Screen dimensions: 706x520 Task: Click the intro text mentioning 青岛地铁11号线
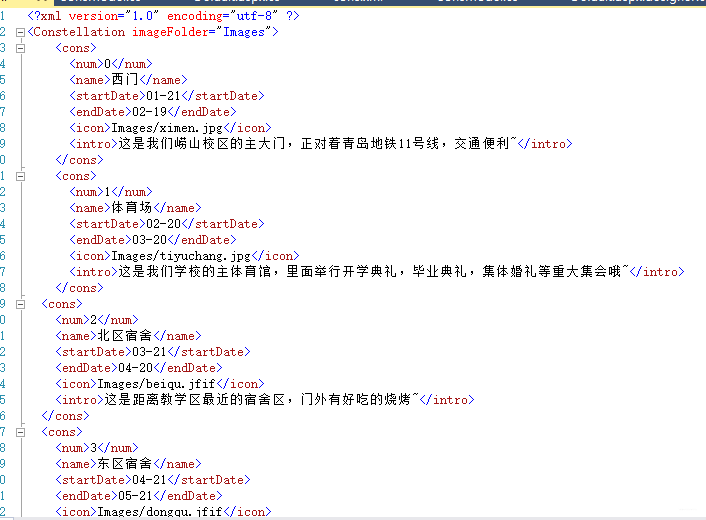(317, 144)
